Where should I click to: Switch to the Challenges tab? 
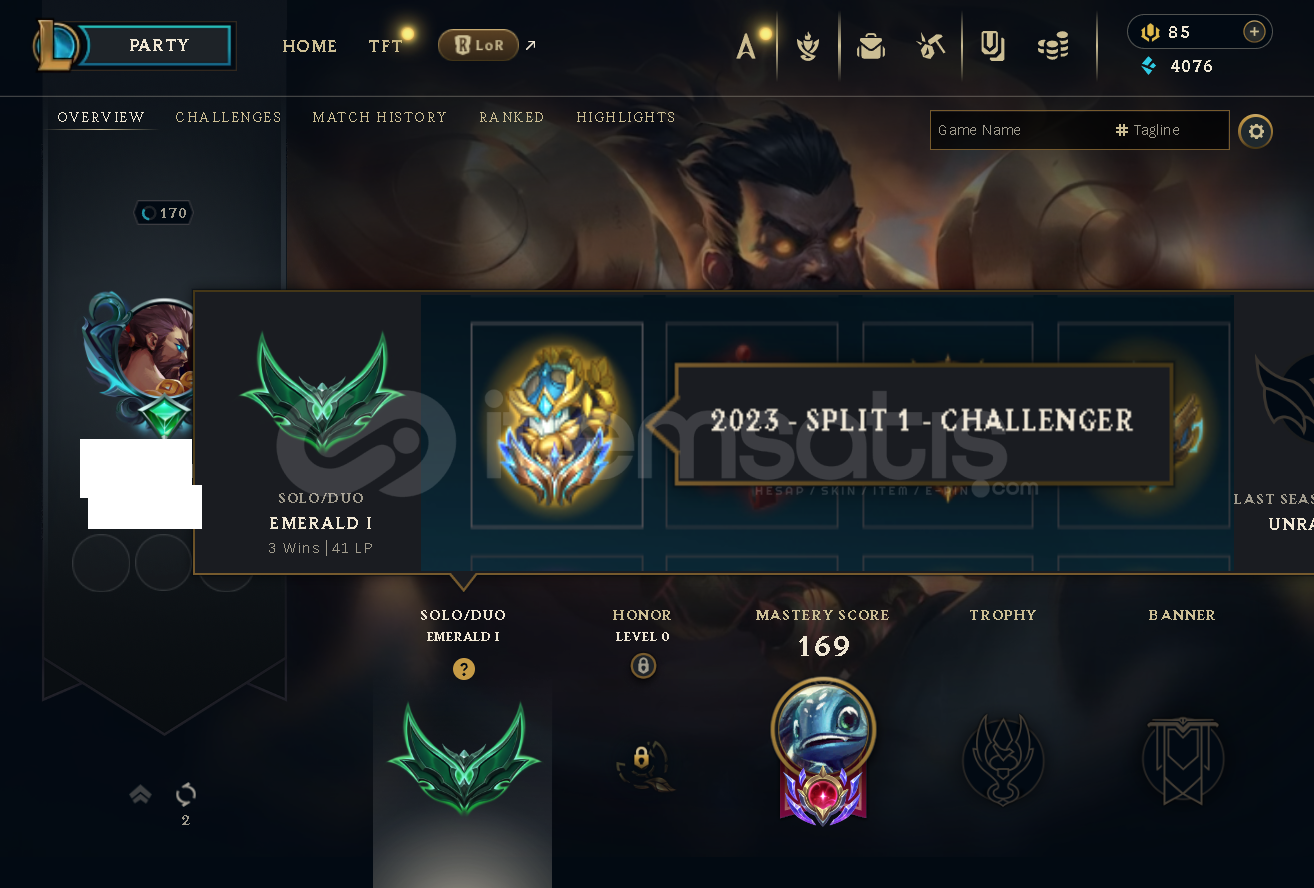pos(228,117)
